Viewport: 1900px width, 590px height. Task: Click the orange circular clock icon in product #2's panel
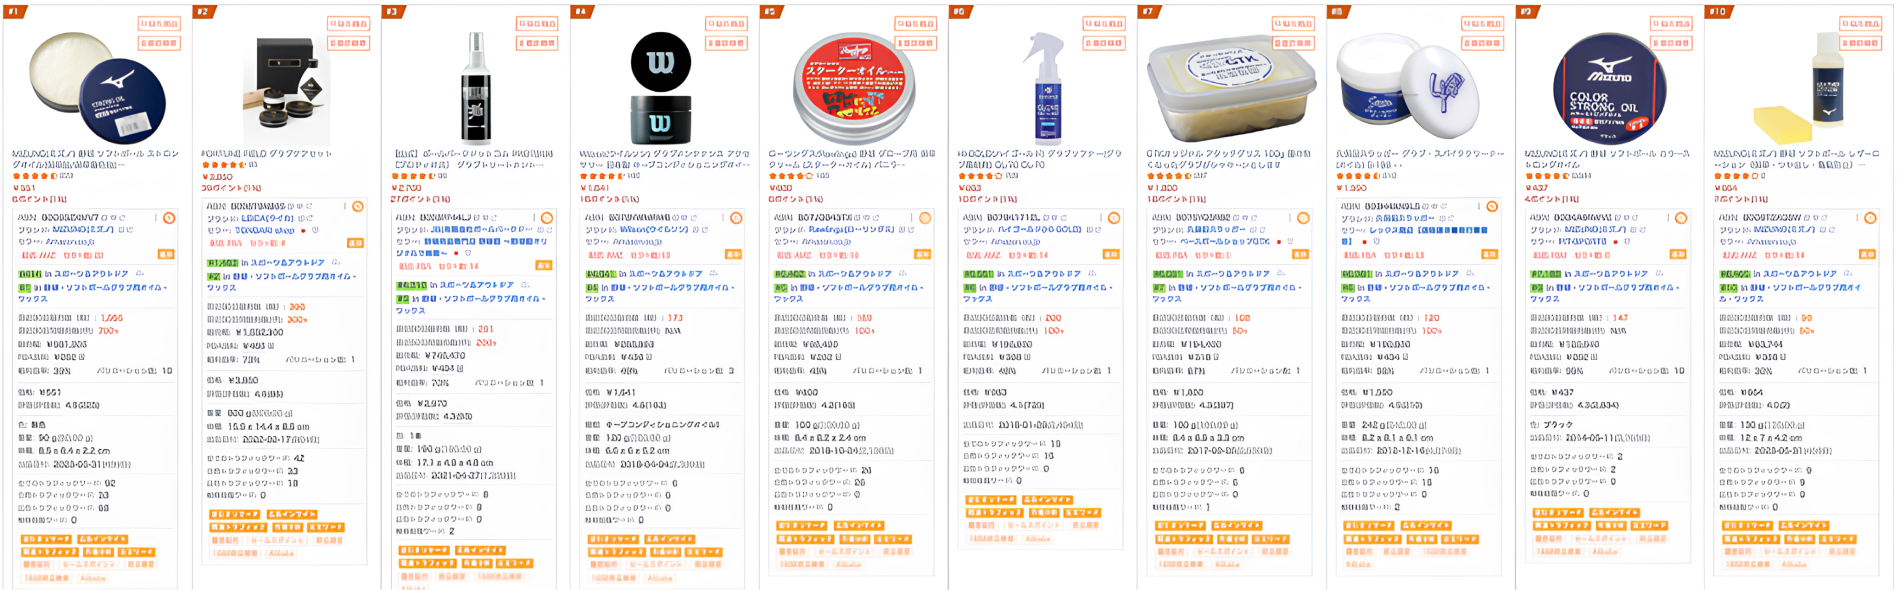click(357, 207)
